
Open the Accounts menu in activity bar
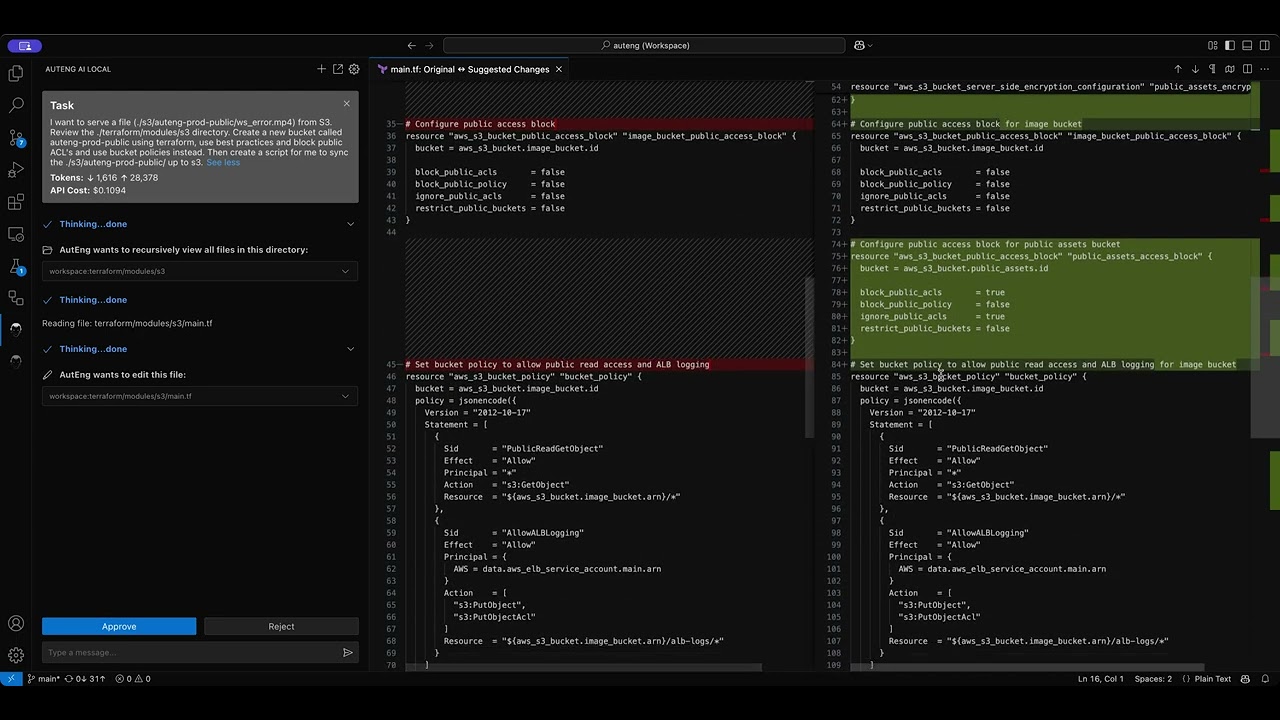(16, 623)
